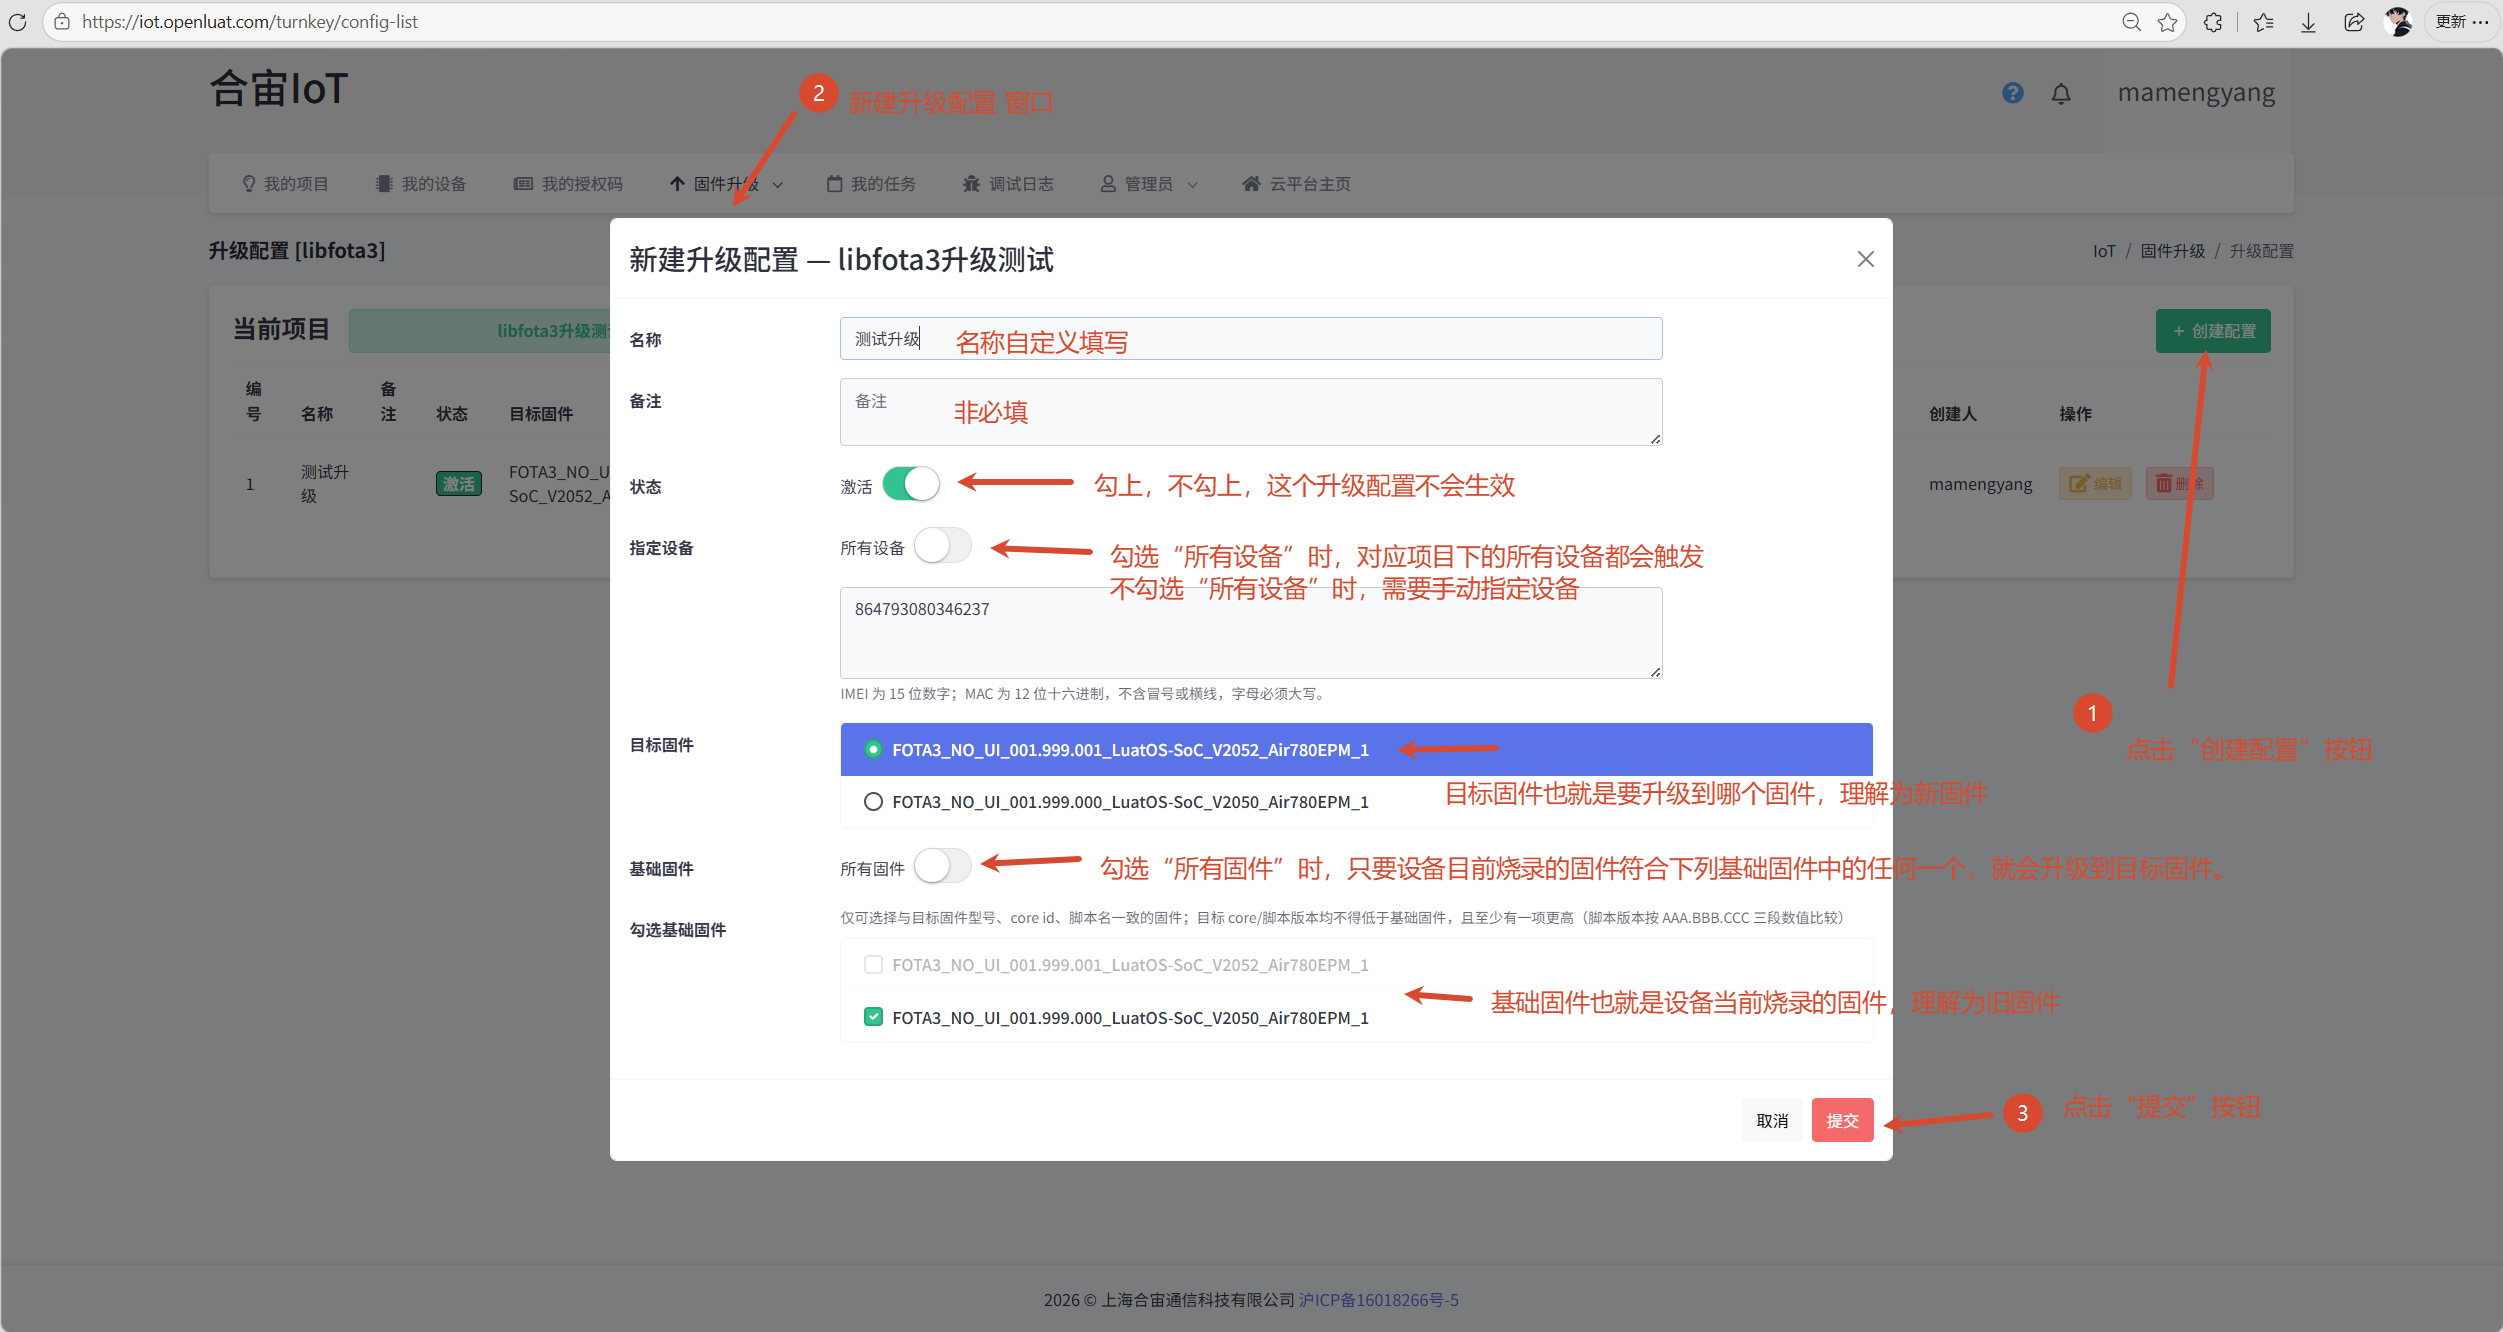Viewport: 2503px width, 1332px height.
Task: Select target firmware V2050_Air780EPM_1 radio
Action: tap(873, 801)
